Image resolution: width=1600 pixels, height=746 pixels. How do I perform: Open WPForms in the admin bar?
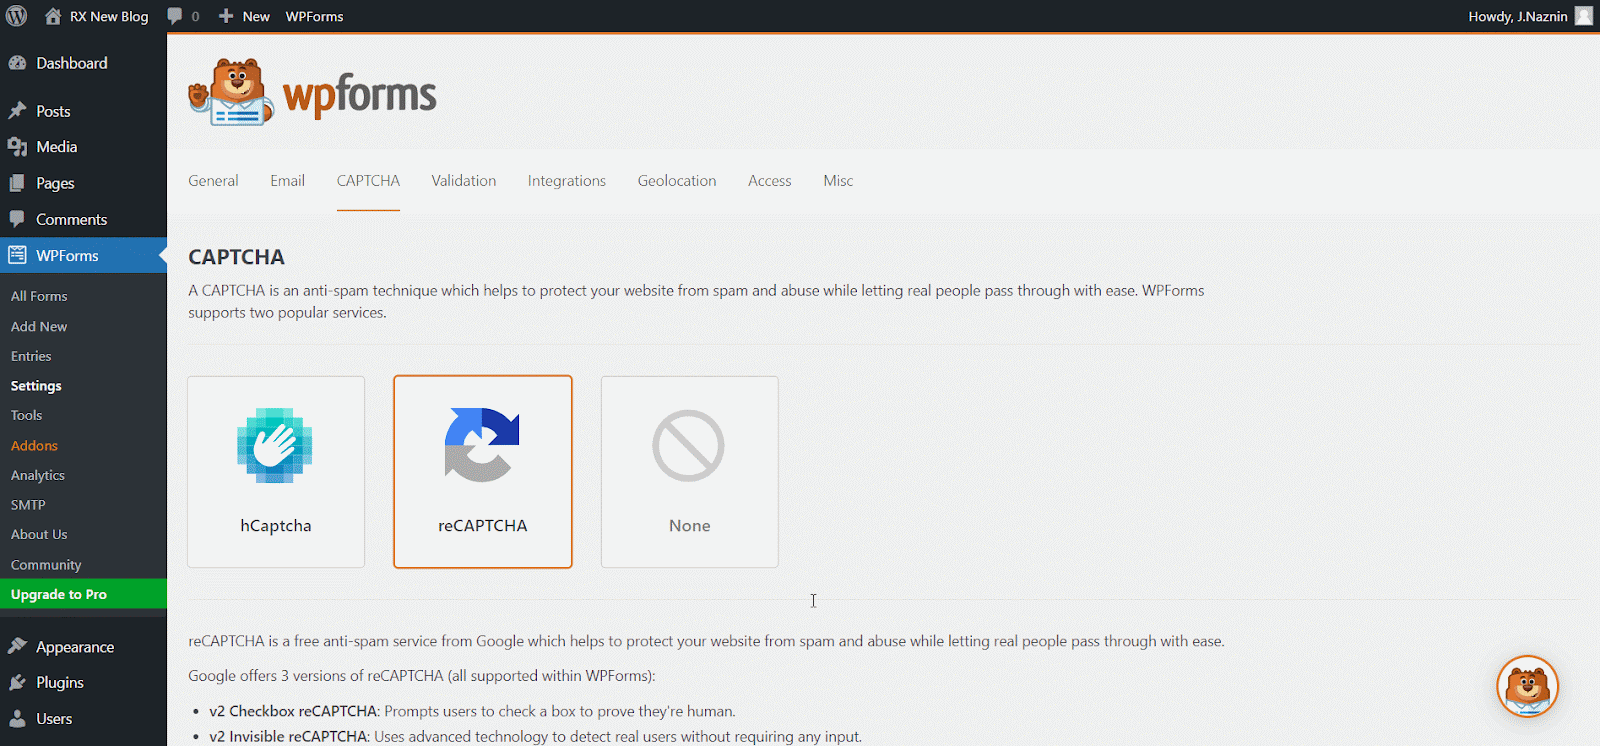click(x=314, y=16)
